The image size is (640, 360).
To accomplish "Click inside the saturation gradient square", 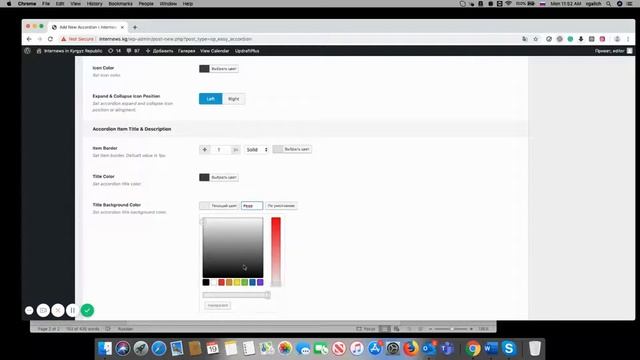I will pyautogui.click(x=233, y=247).
